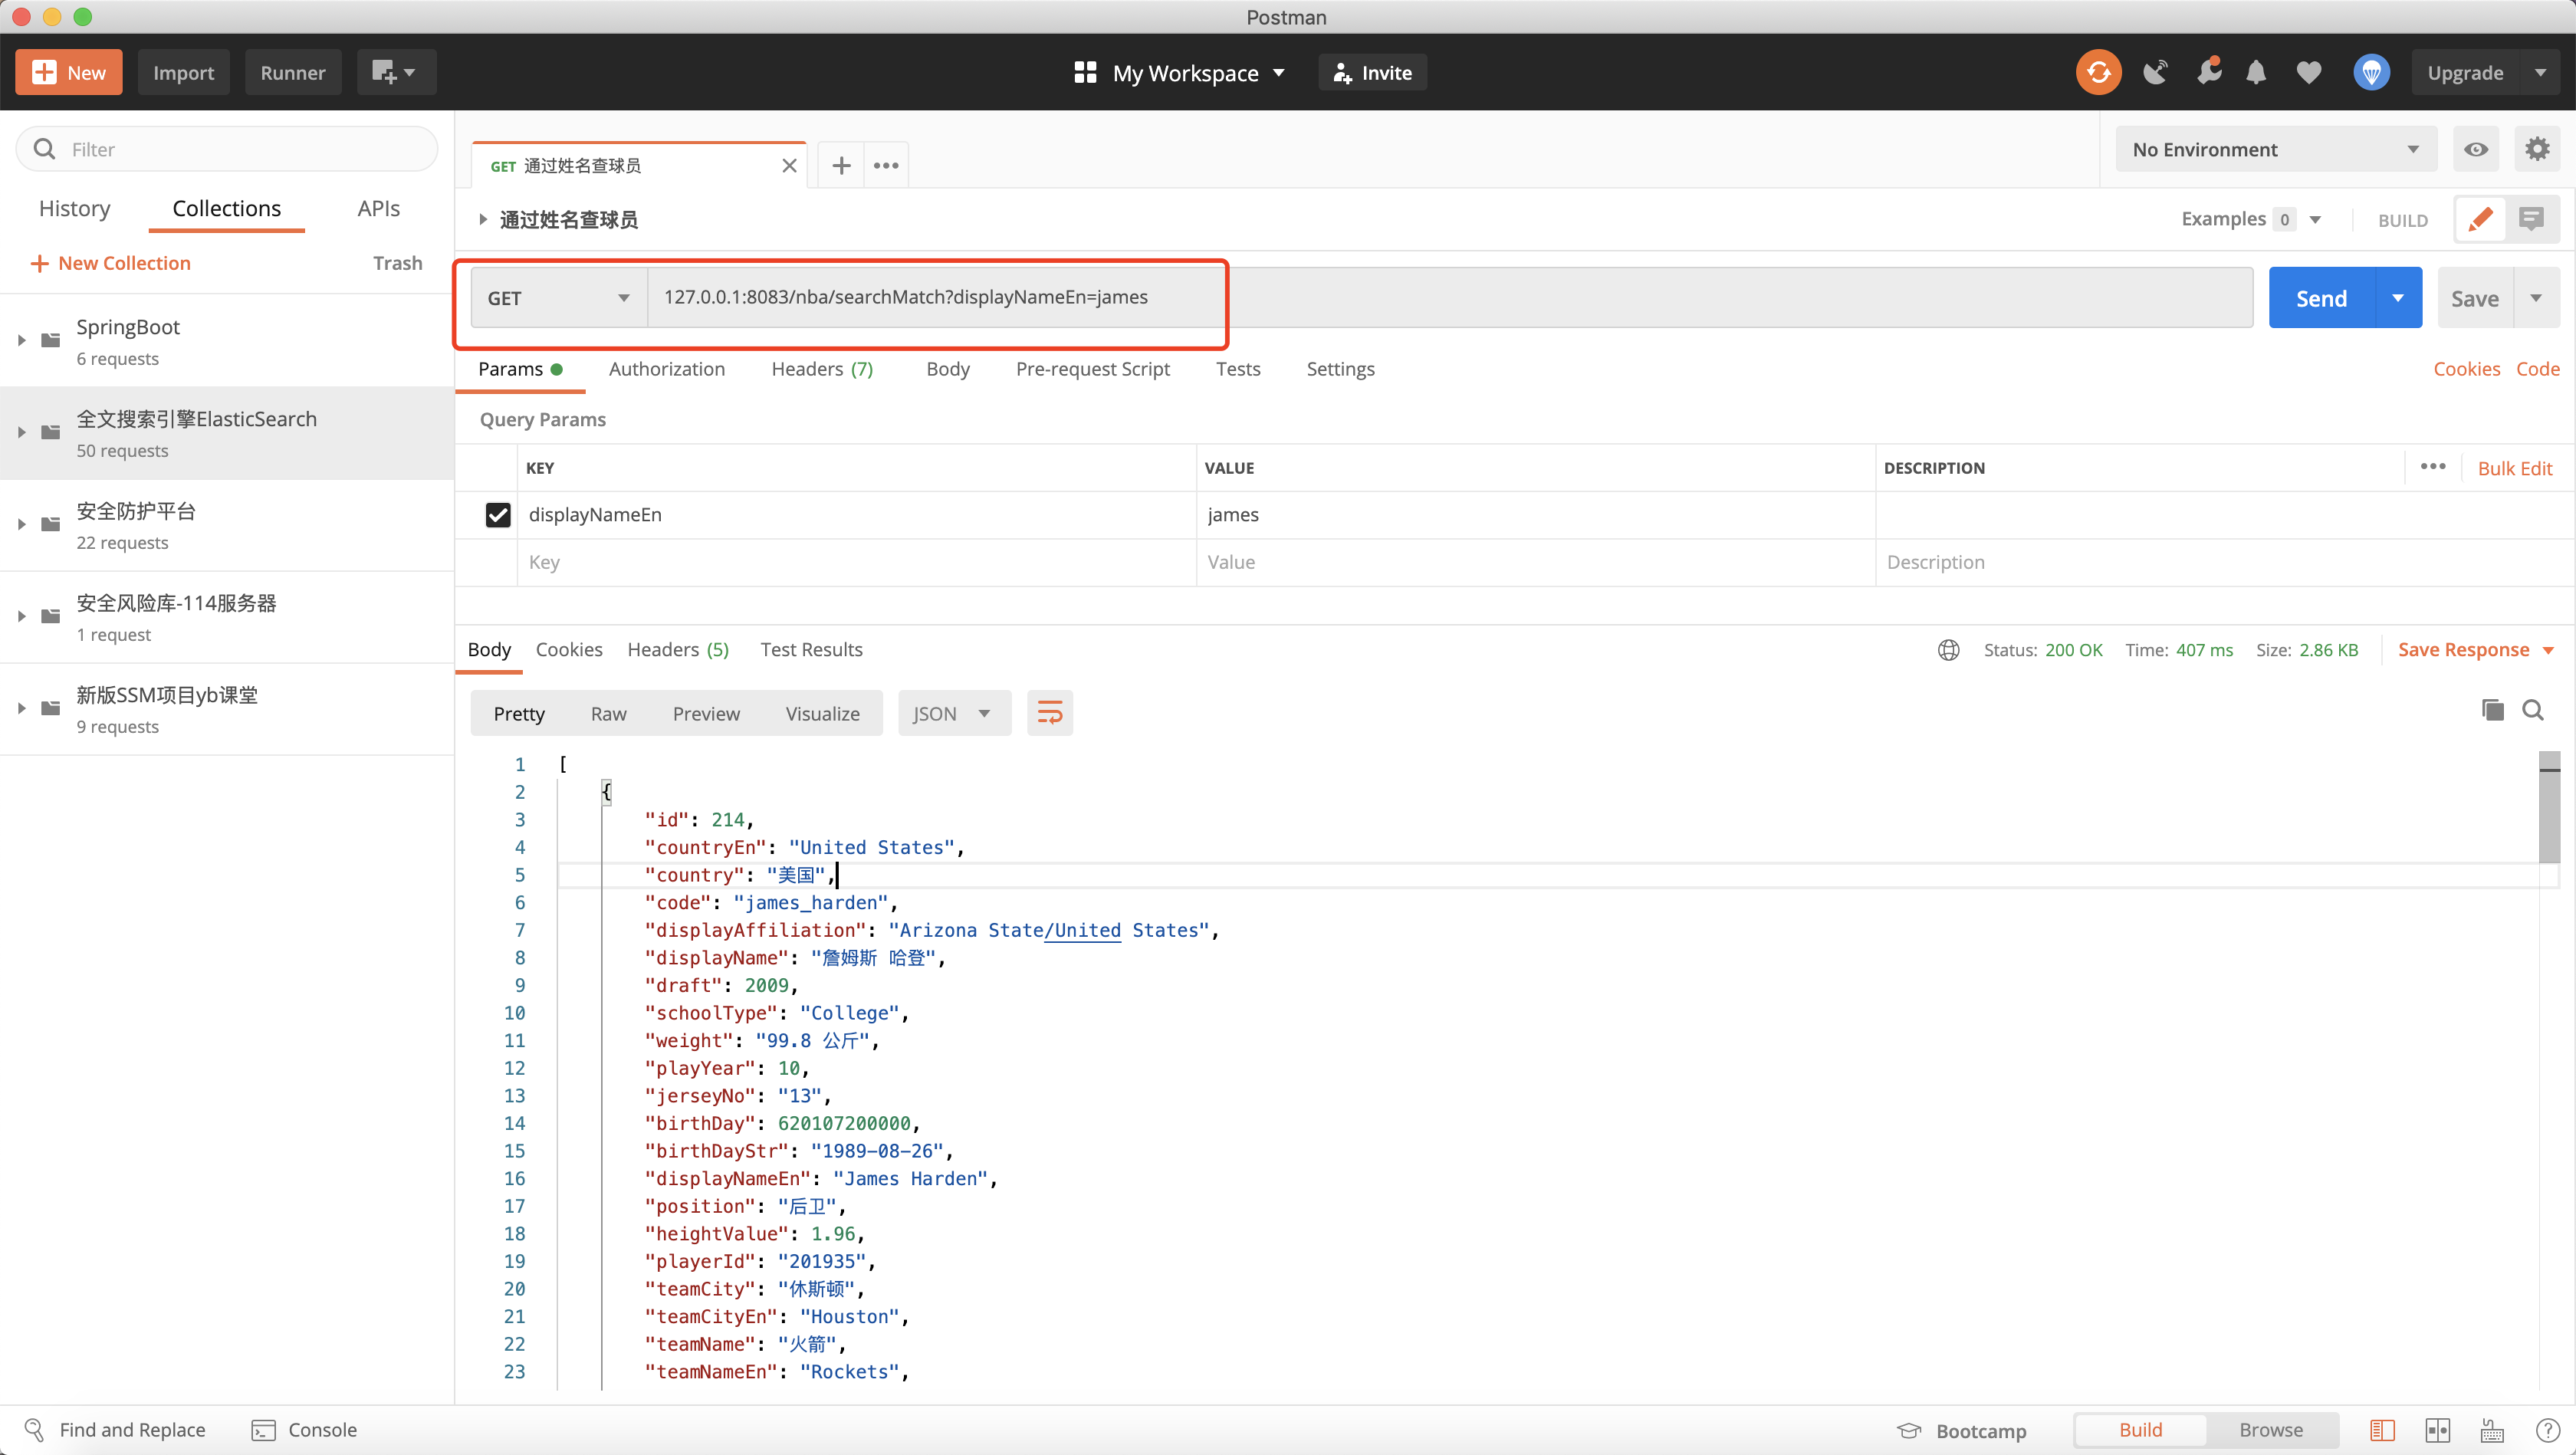Open the Save options dropdown arrow
Viewport: 2576px width, 1455px height.
tap(2536, 298)
